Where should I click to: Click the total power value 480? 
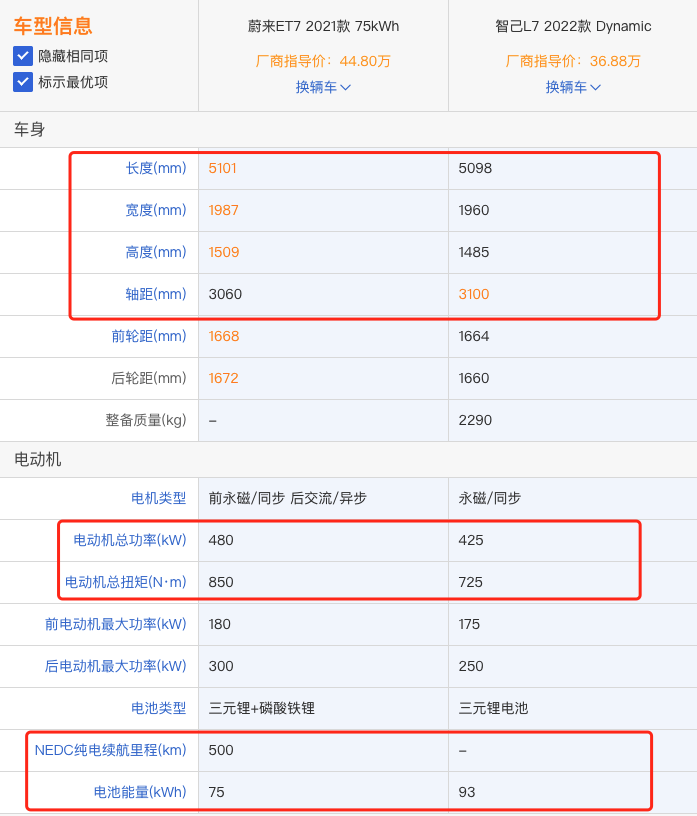tap(221, 540)
